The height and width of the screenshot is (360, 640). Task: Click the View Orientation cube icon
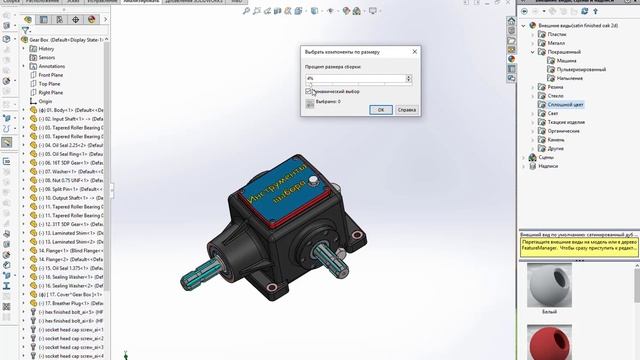[x=299, y=11]
